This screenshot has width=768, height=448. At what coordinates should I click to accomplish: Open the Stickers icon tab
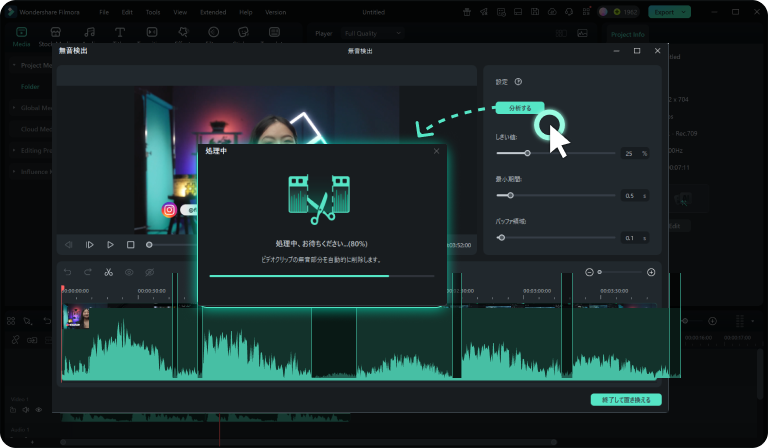coord(243,32)
